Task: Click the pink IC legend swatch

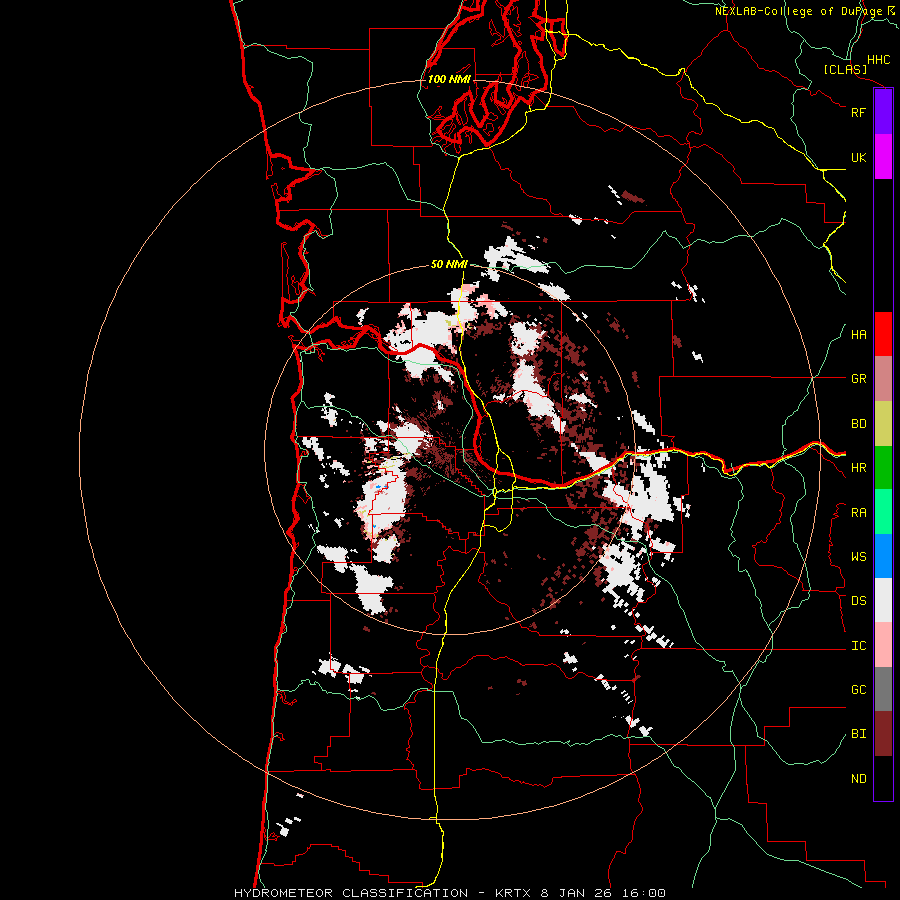Action: click(883, 645)
